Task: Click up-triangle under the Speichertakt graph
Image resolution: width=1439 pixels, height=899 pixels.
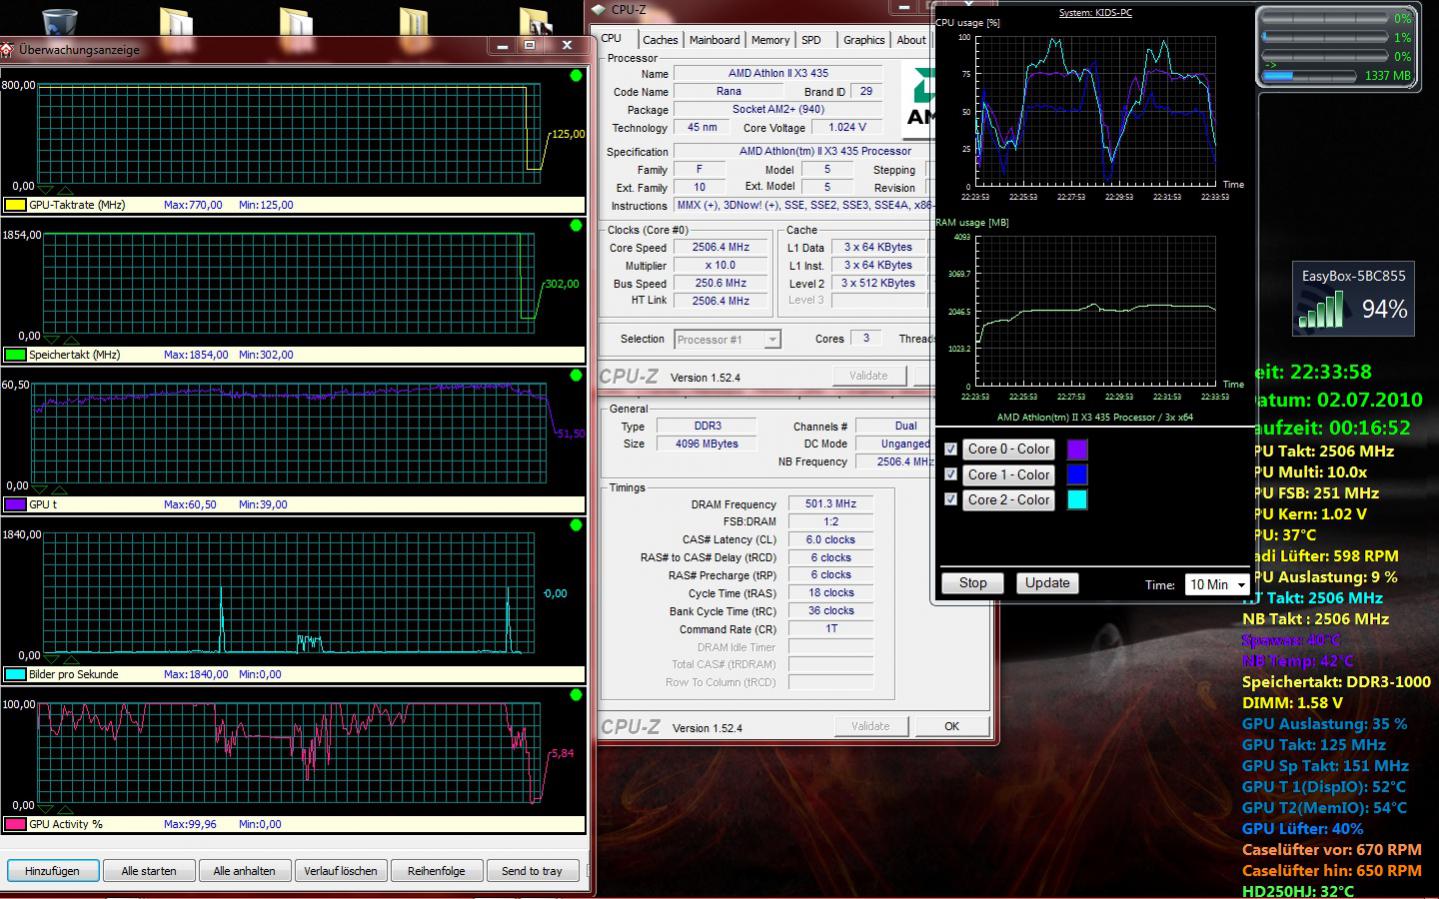Action: [71, 339]
